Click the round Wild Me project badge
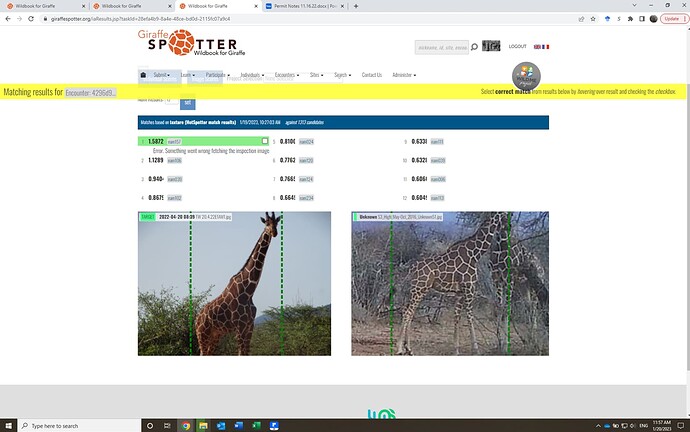This screenshot has height=432, width=690. tap(526, 76)
